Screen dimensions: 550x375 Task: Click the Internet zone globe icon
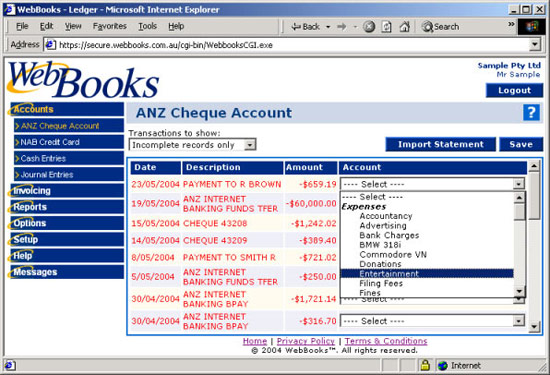[x=443, y=366]
